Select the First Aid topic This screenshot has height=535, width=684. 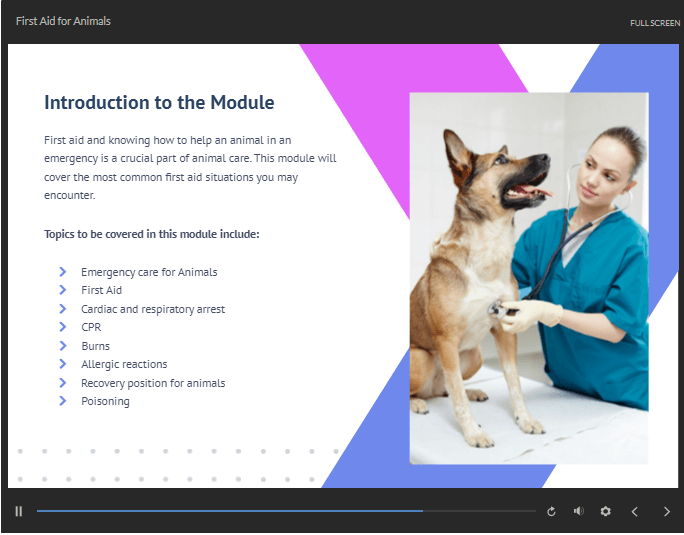pyautogui.click(x=101, y=290)
